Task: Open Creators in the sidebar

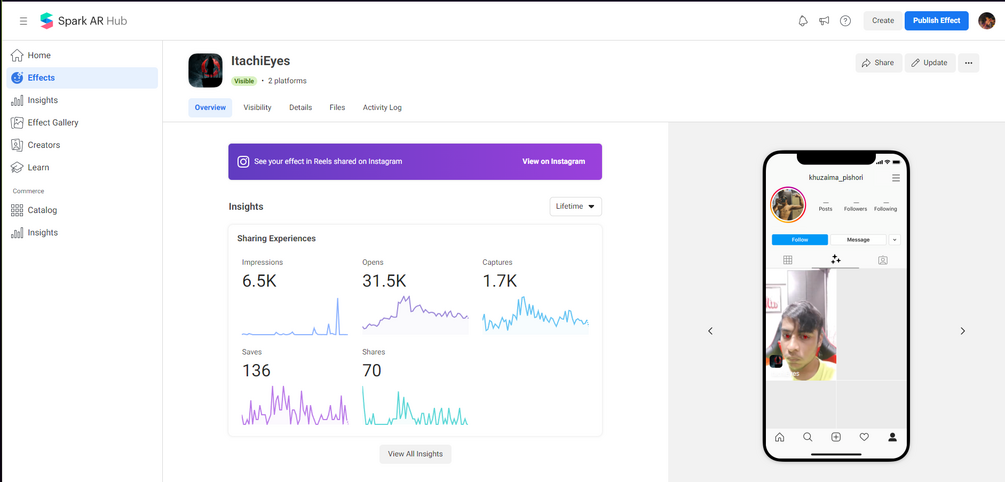Action: click(44, 145)
